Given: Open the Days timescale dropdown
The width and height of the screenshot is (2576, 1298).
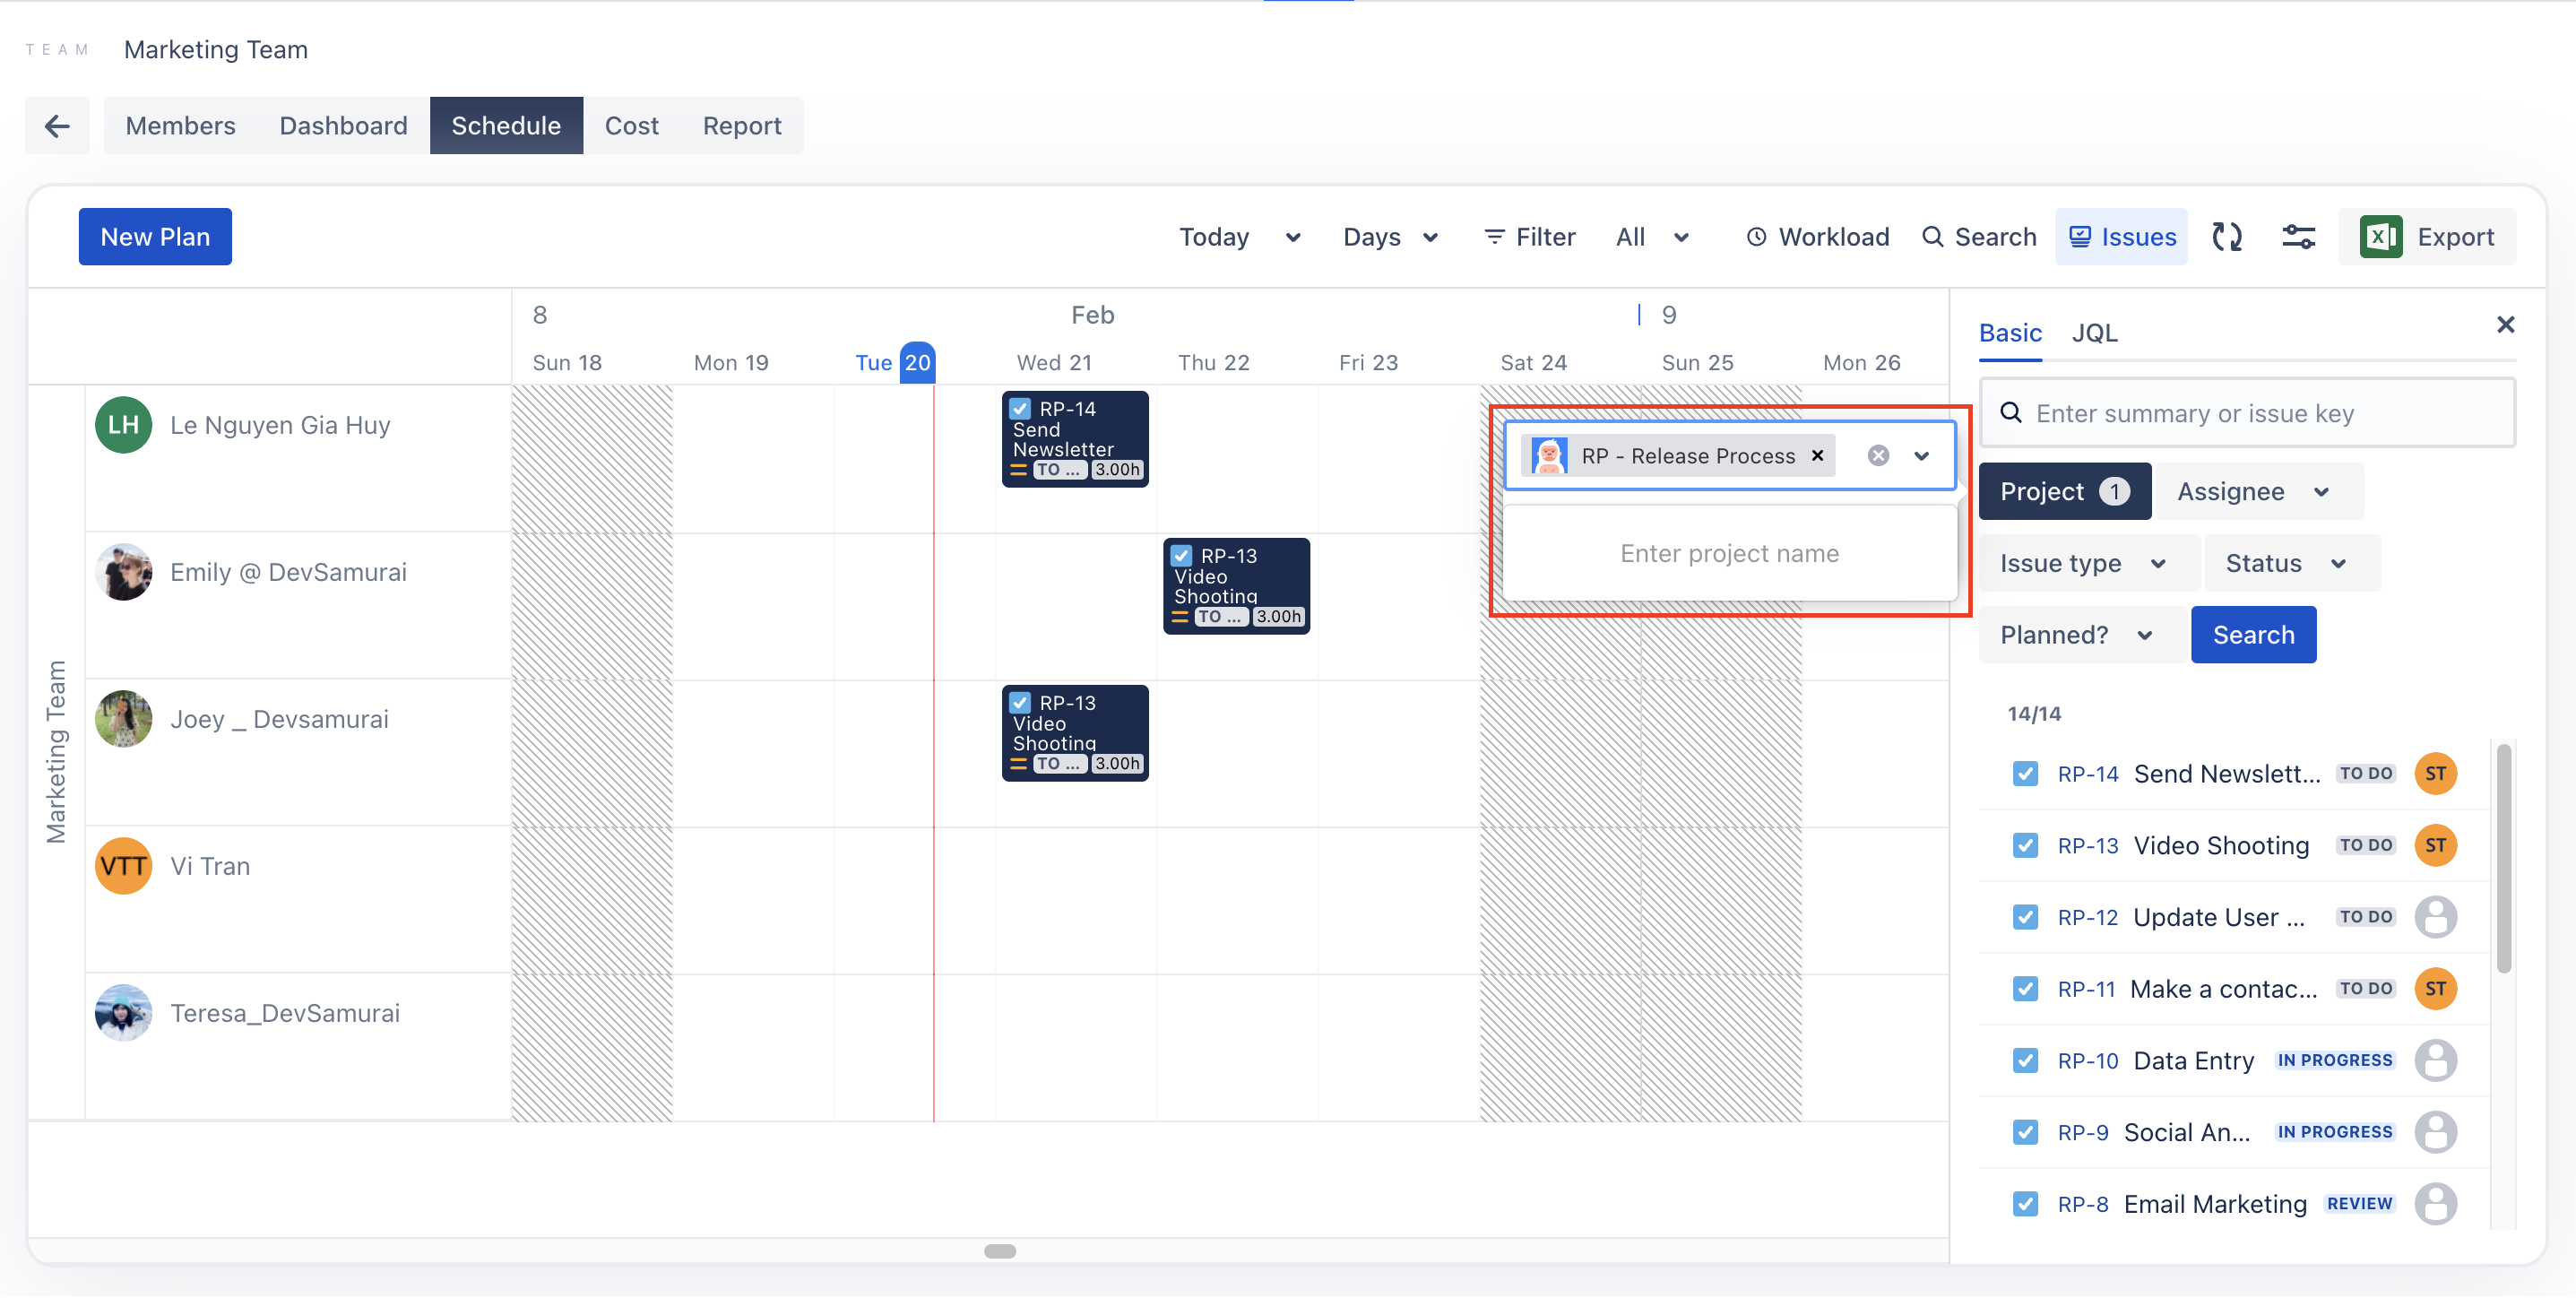Looking at the screenshot, I should 1390,237.
